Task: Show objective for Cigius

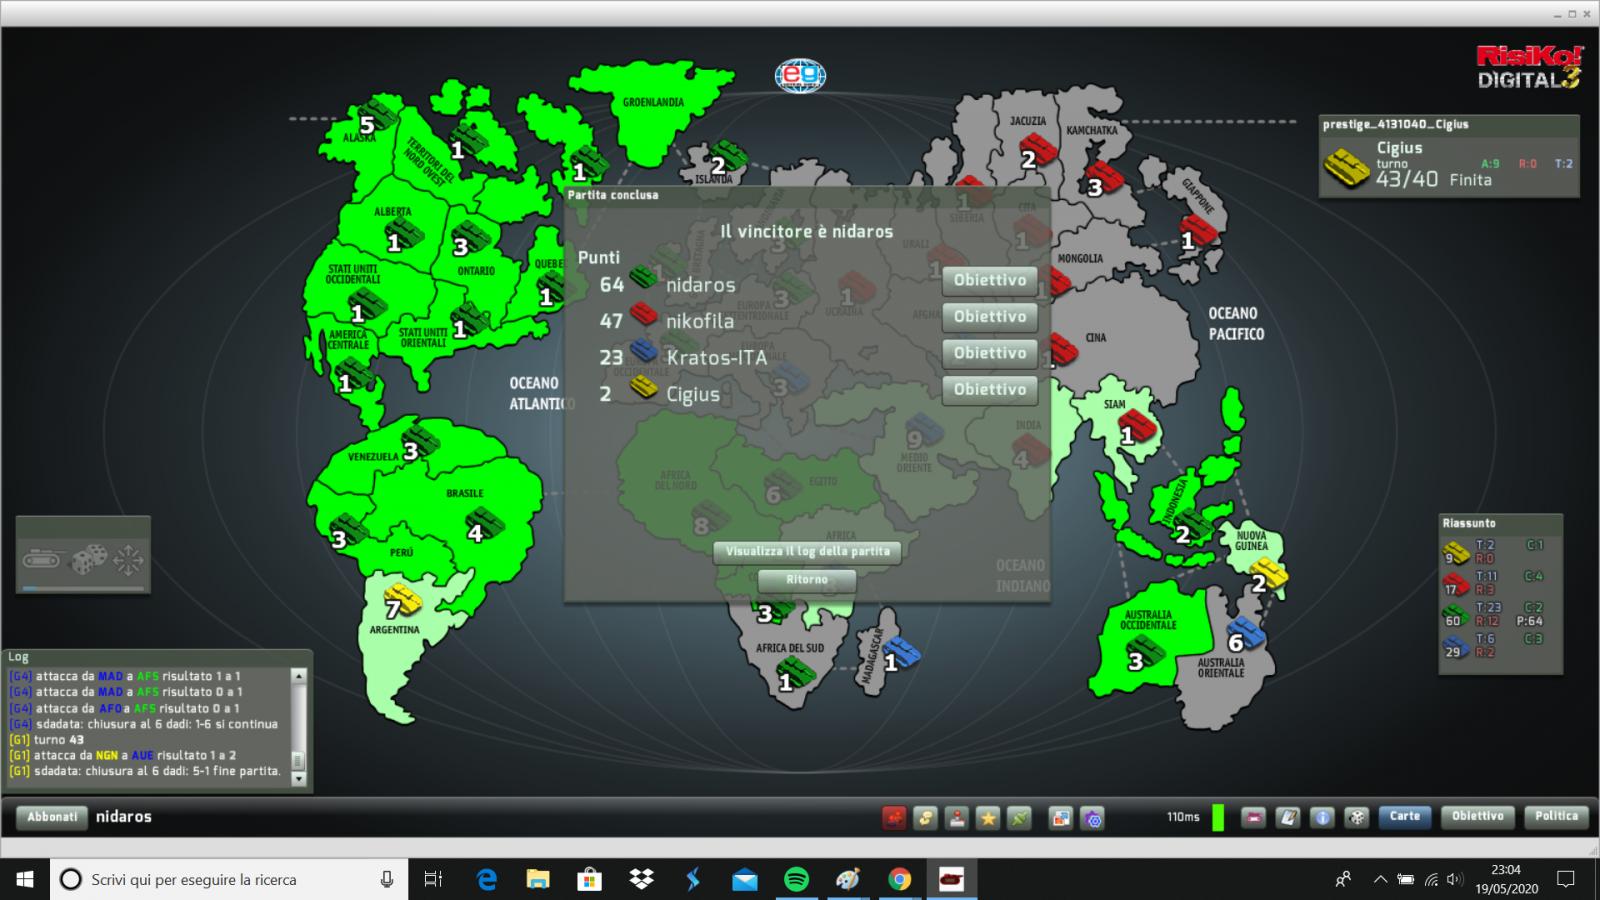Action: click(990, 390)
